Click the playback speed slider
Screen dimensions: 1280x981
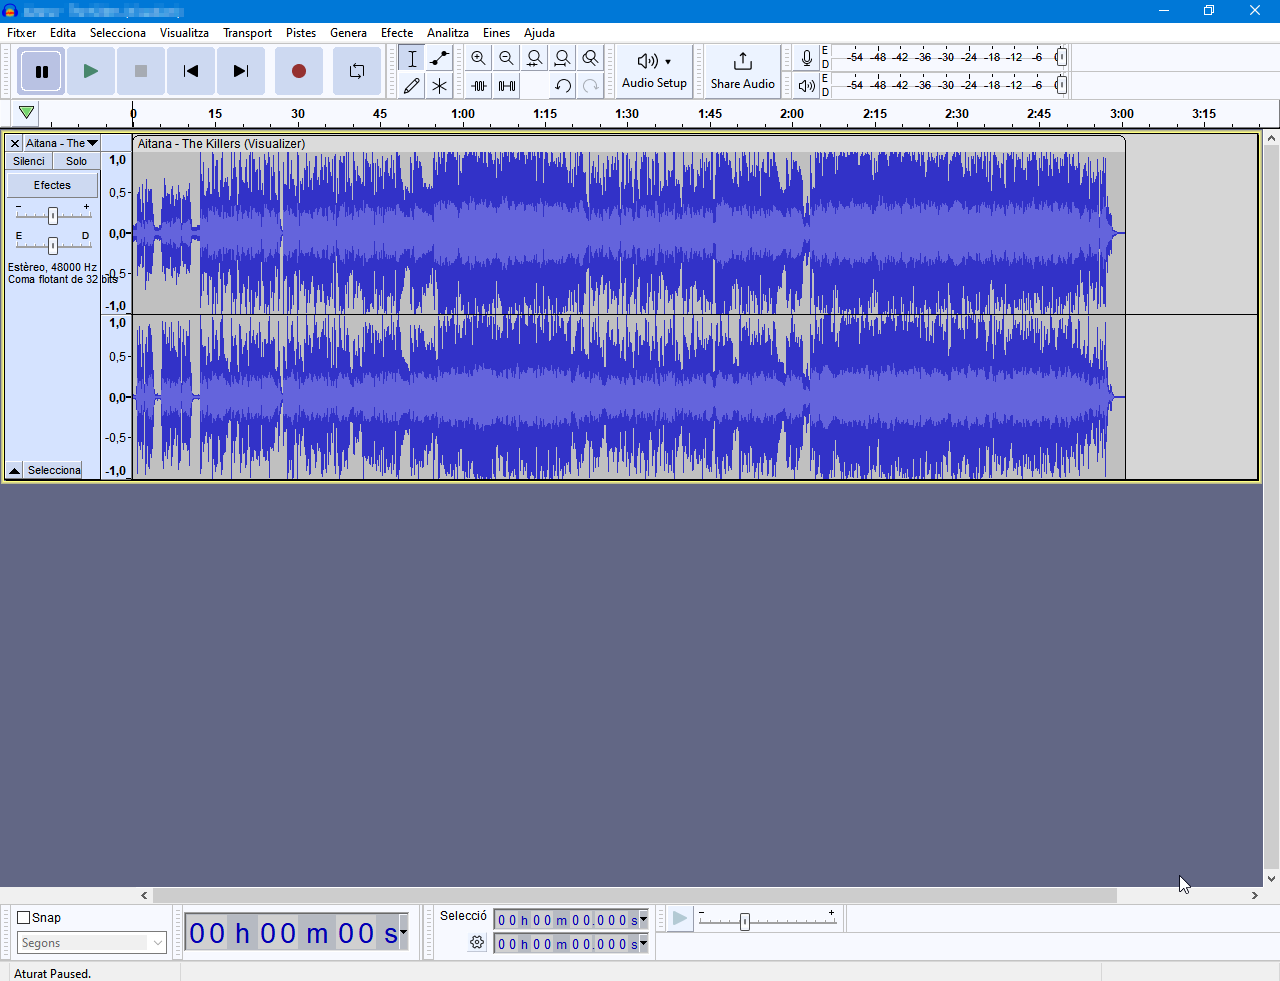(x=745, y=922)
